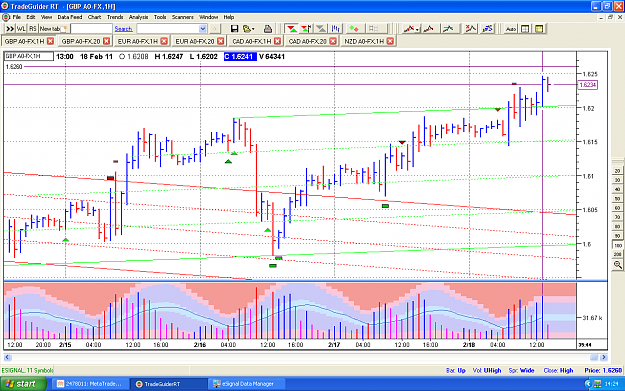Open the Trends menu
Screen dimensions: 625x391
(115, 17)
